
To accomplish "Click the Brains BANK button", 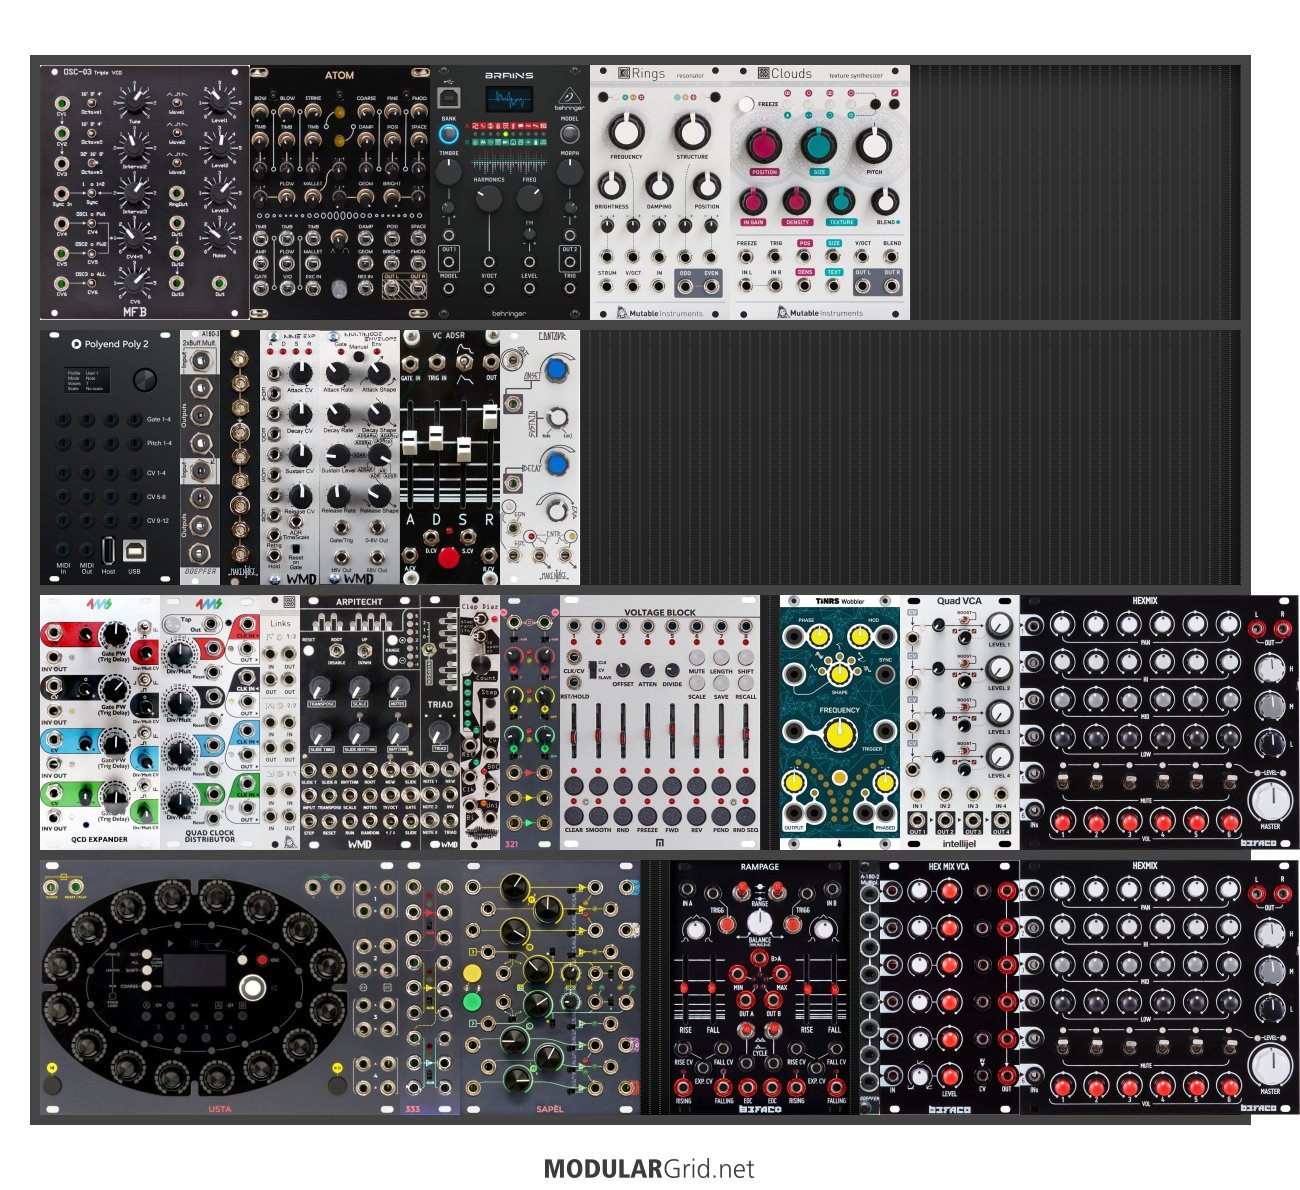I will tap(449, 135).
